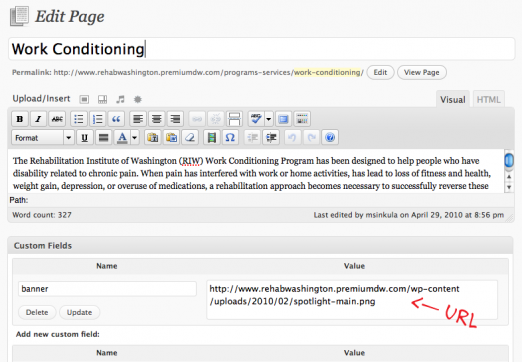This screenshot has width=522, height=362.
Task: Apply Blockquote formatting
Action: click(116, 119)
